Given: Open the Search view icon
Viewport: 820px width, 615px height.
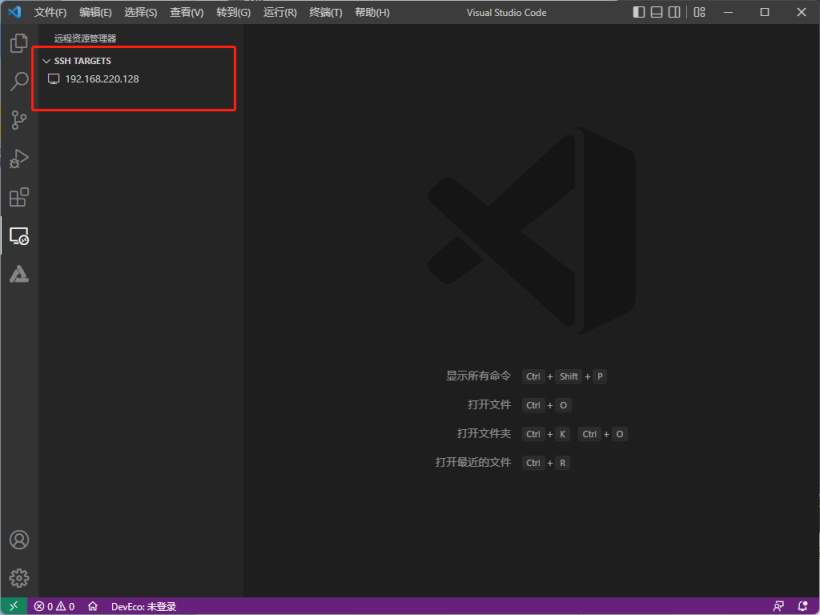Looking at the screenshot, I should [x=19, y=82].
